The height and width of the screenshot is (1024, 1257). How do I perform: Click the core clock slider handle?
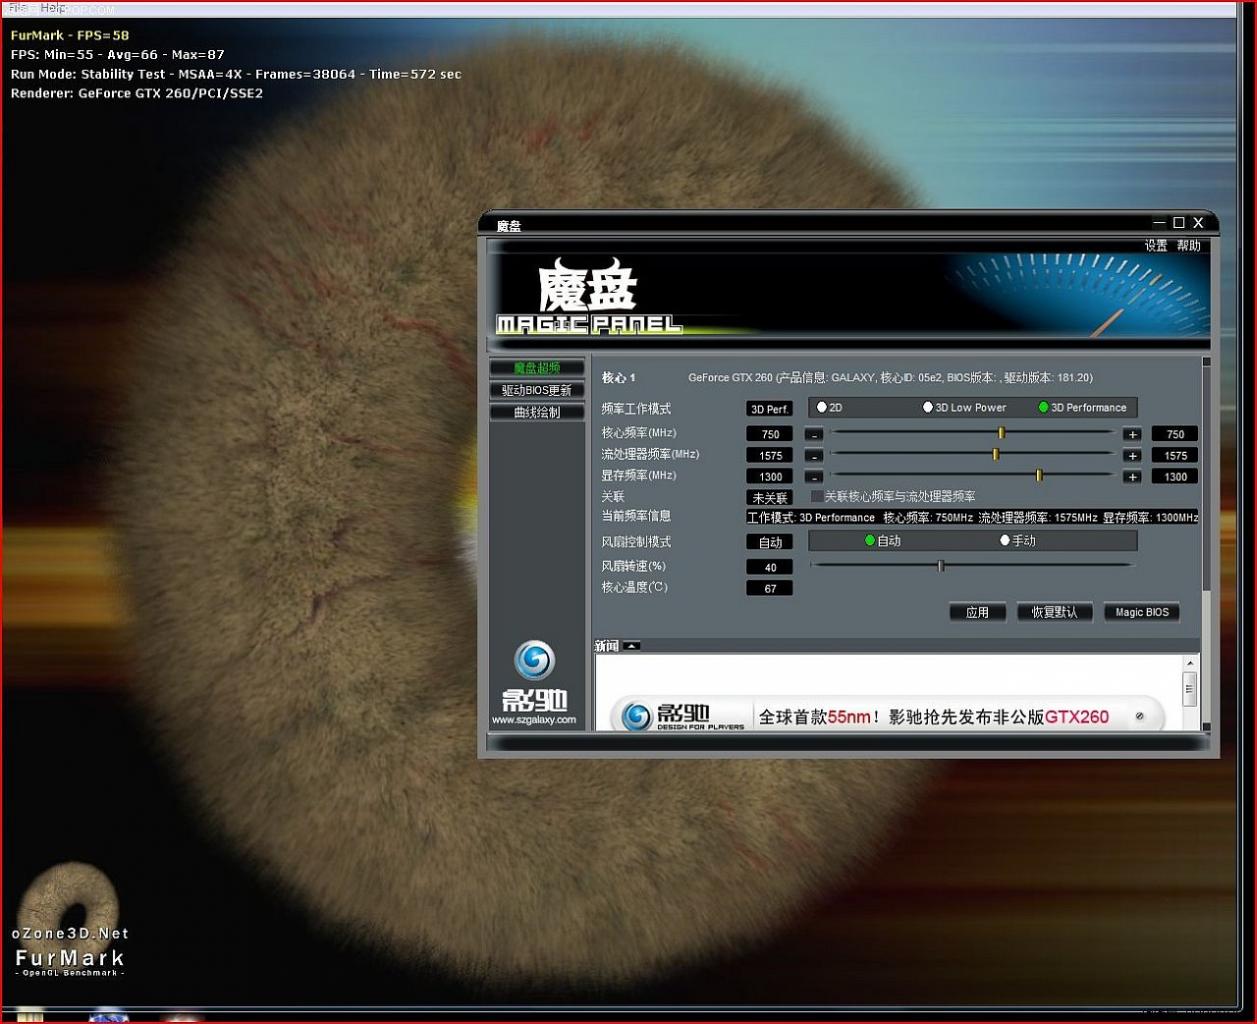coord(1001,433)
